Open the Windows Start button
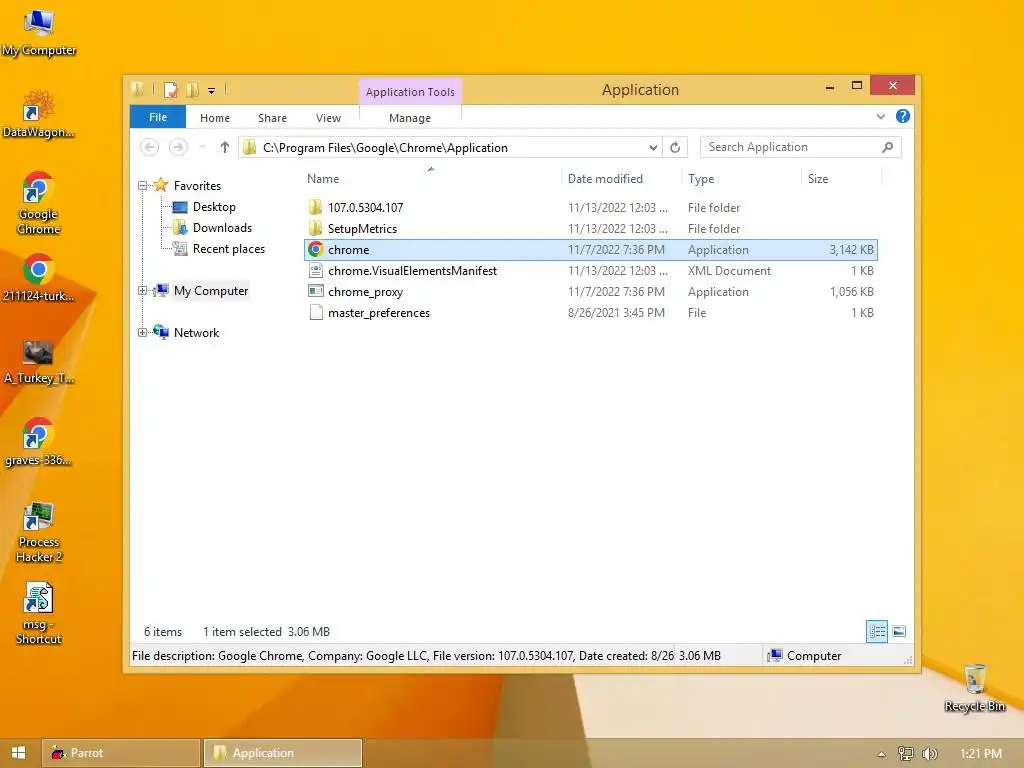This screenshot has height=768, width=1024. (x=18, y=752)
